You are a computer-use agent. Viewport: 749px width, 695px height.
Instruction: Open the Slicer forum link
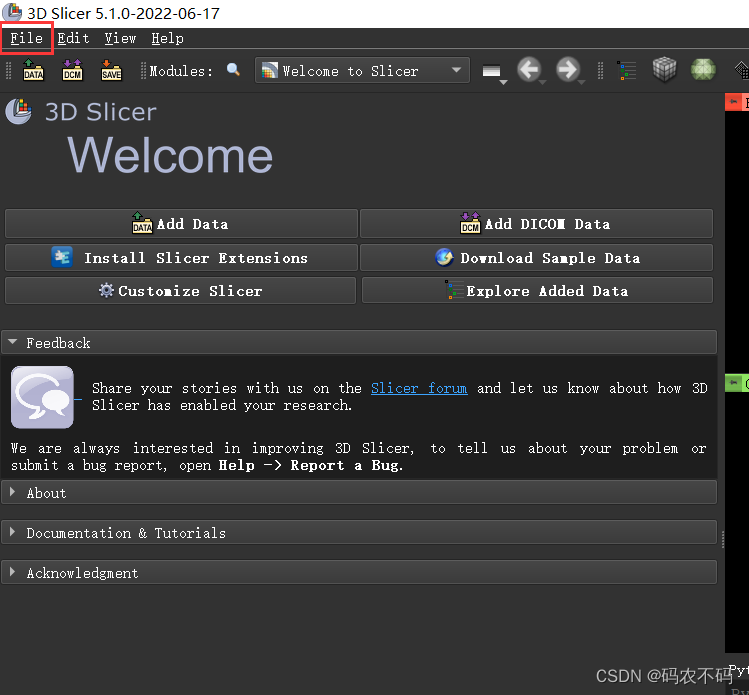tap(418, 388)
